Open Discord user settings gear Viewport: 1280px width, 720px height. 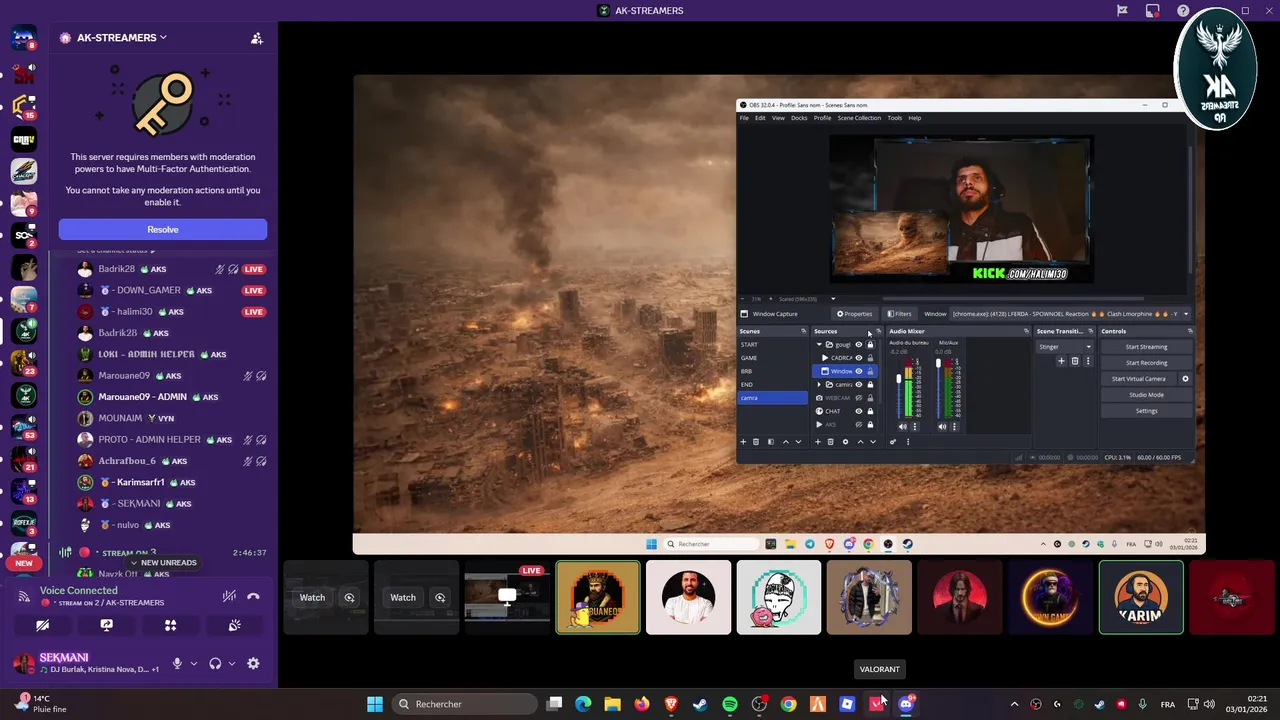click(x=253, y=663)
